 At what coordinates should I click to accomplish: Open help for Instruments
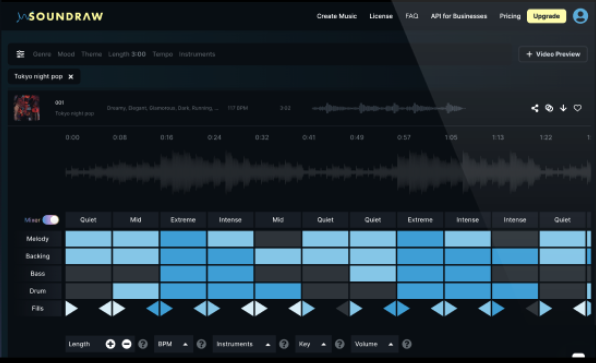click(x=284, y=344)
